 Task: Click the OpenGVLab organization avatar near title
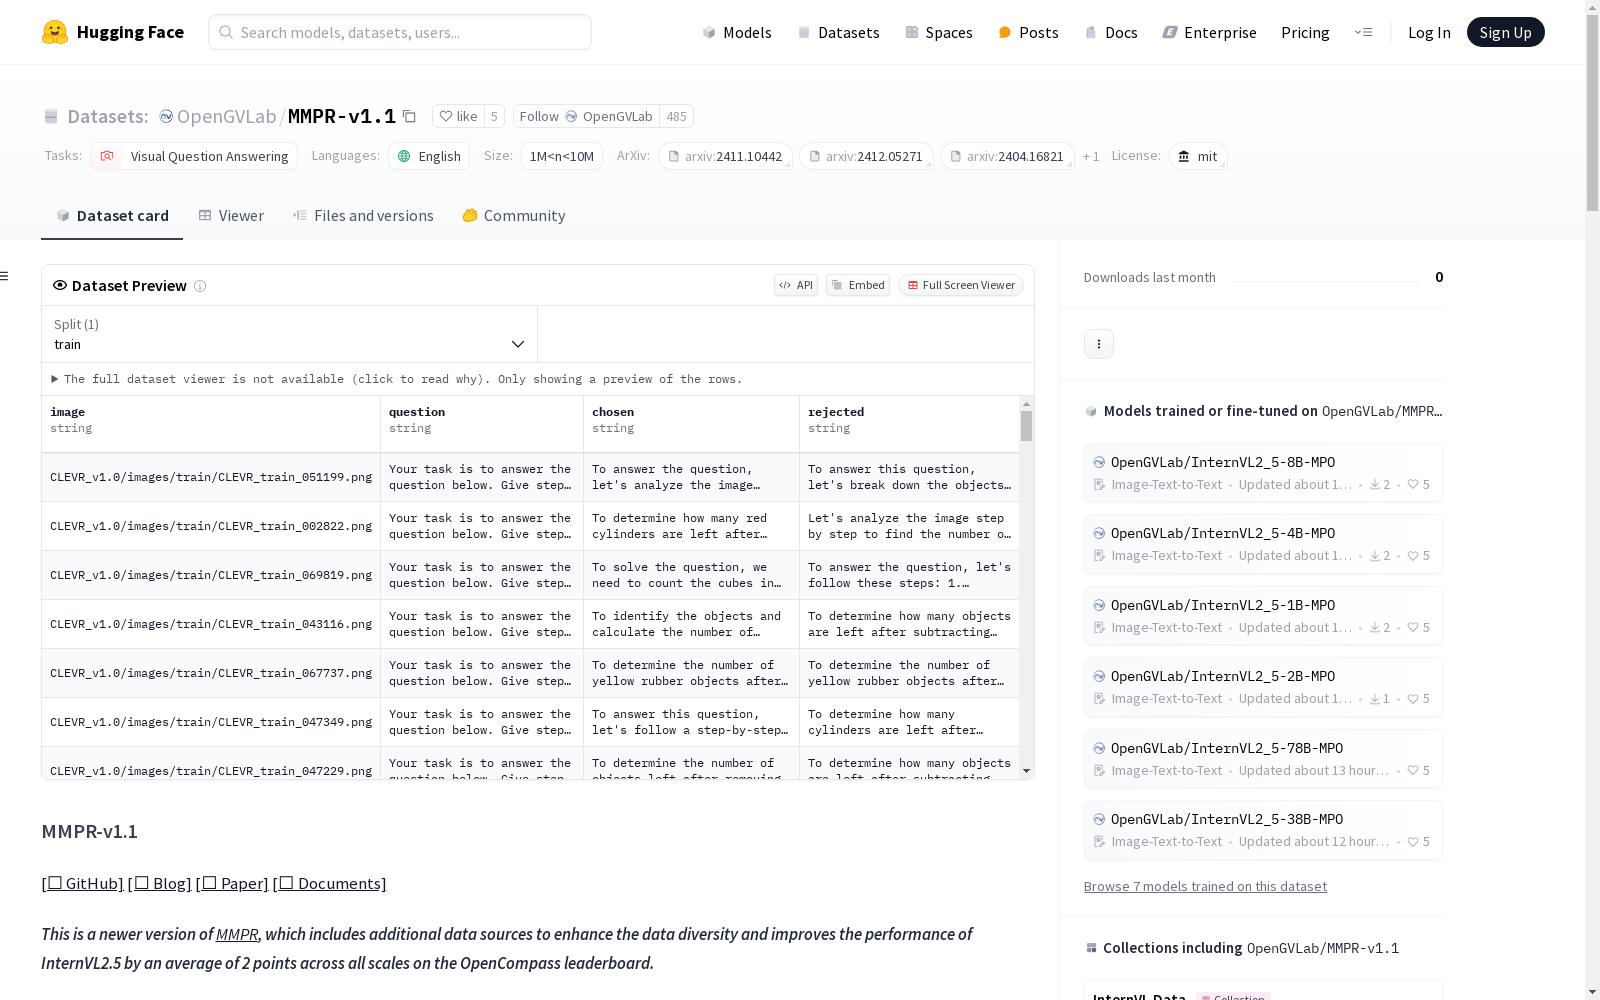166,116
